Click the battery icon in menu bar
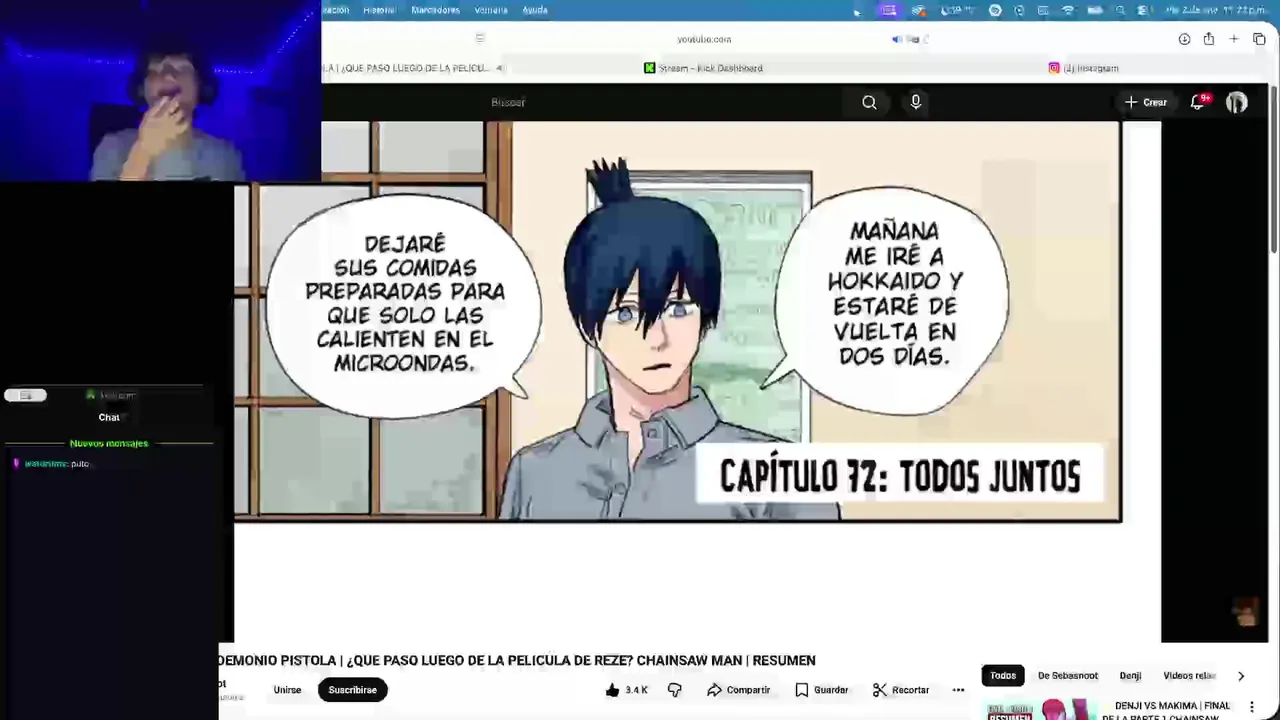Viewport: 1280px width, 720px height. [x=1094, y=10]
